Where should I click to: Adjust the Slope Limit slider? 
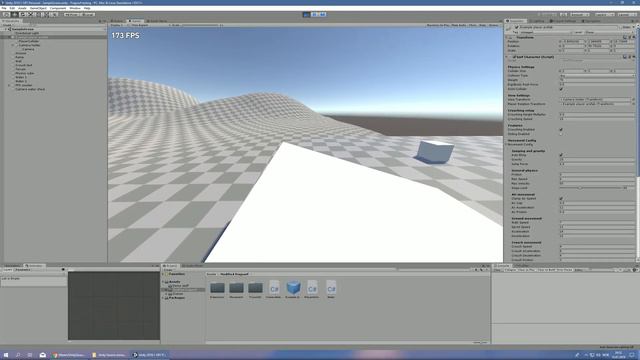pos(590,188)
